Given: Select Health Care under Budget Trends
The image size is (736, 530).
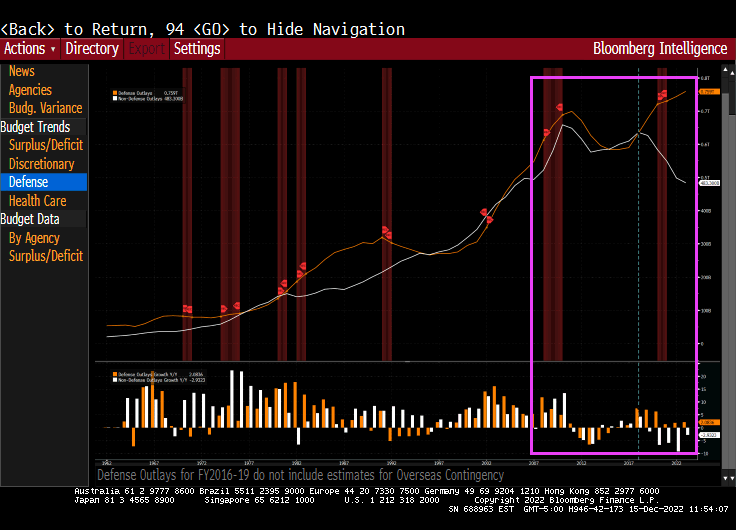Looking at the screenshot, I should pos(37,201).
